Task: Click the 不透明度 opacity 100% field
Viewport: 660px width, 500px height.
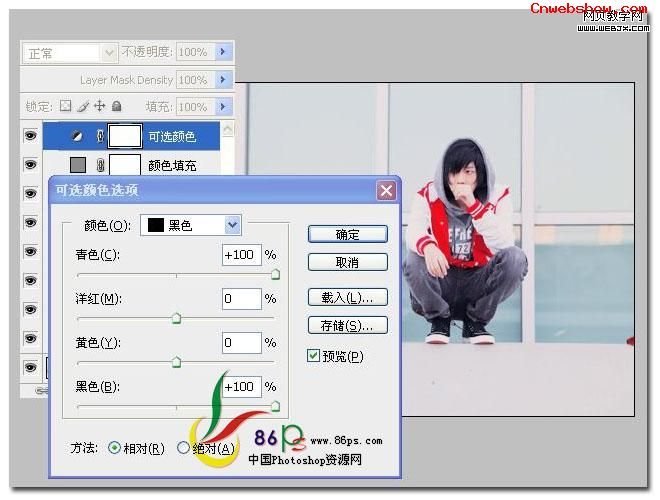Action: (196, 52)
